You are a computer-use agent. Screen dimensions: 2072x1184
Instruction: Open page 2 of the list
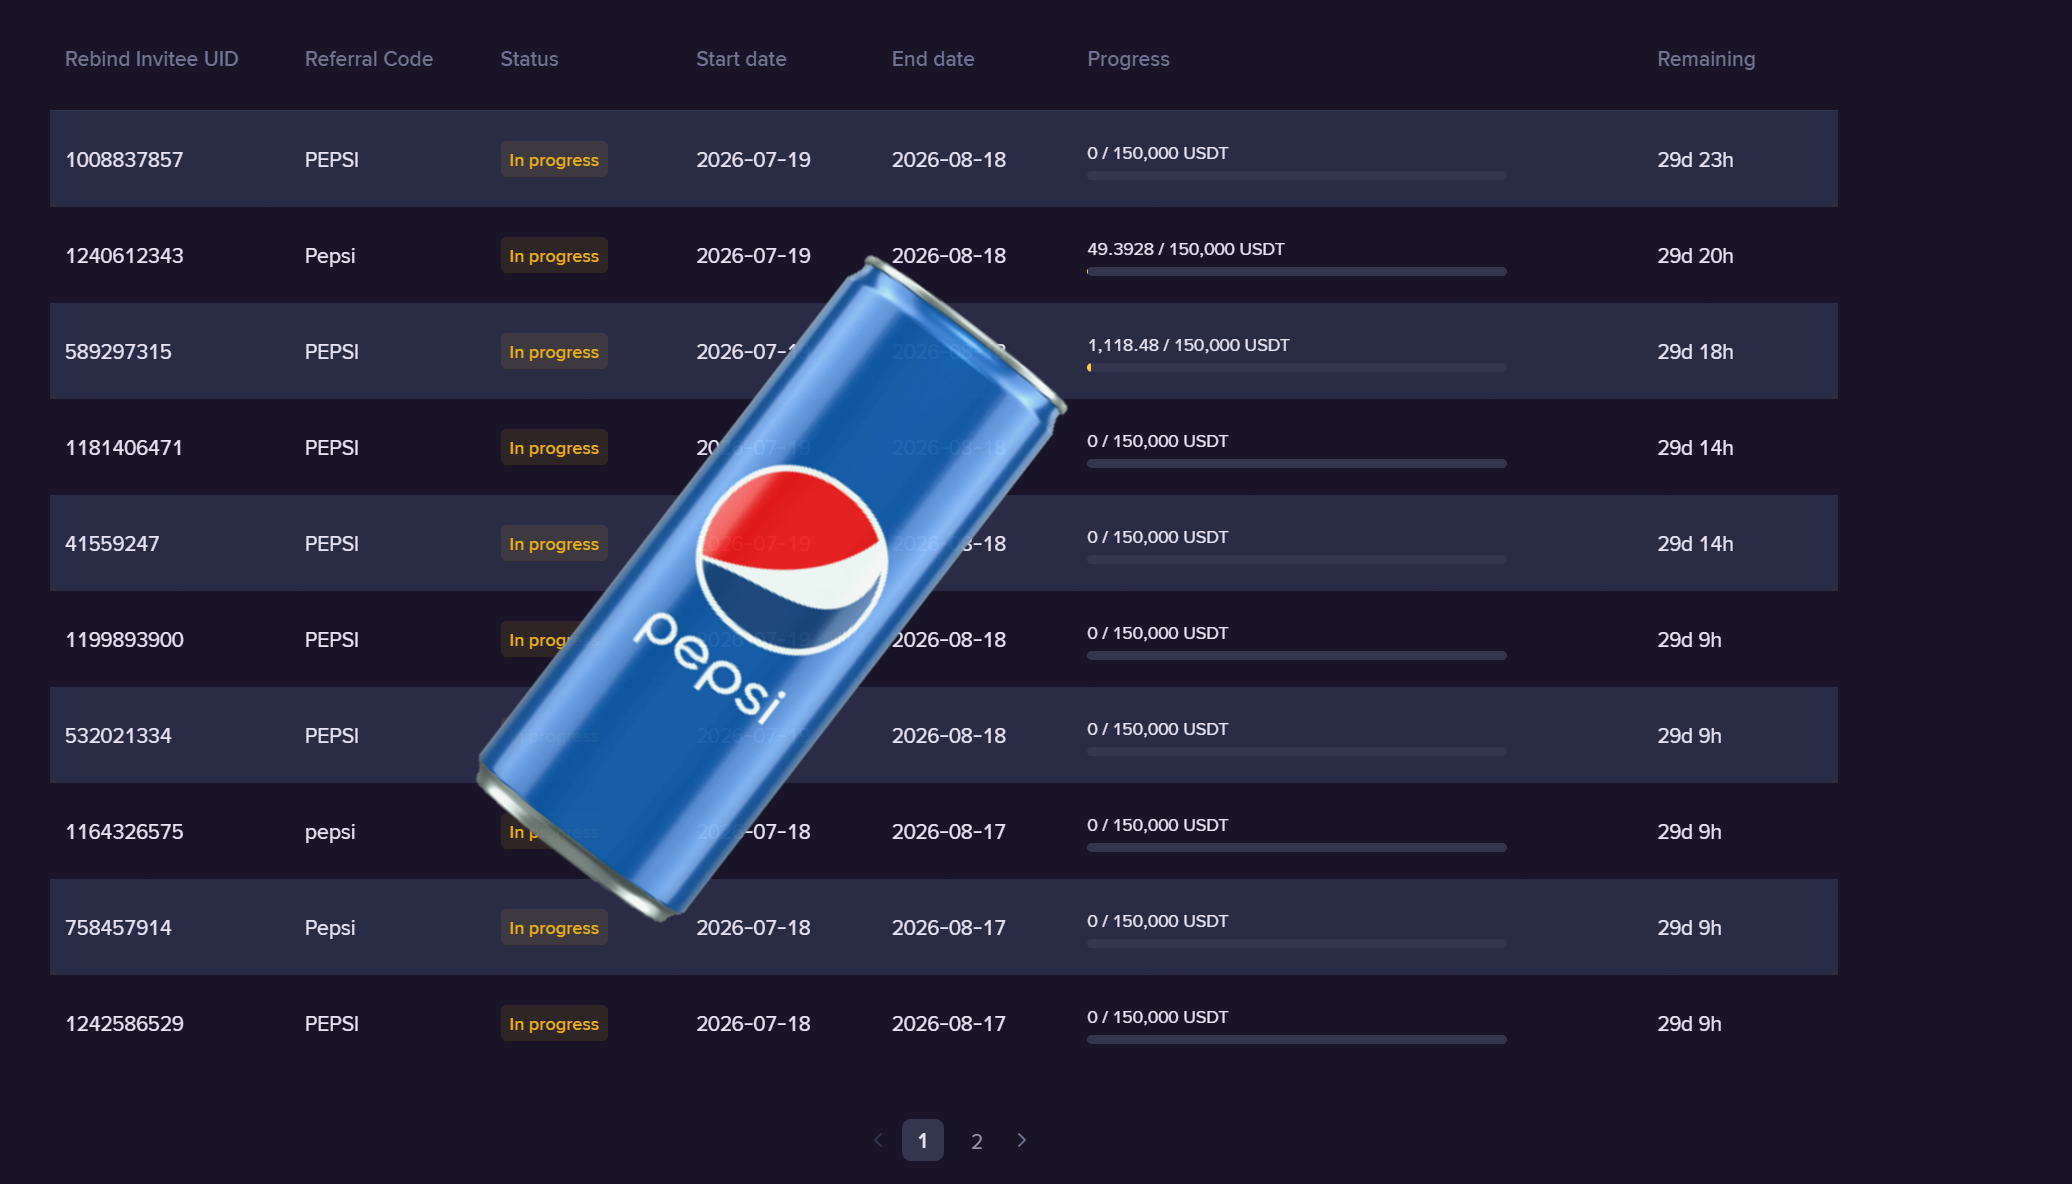point(977,1141)
